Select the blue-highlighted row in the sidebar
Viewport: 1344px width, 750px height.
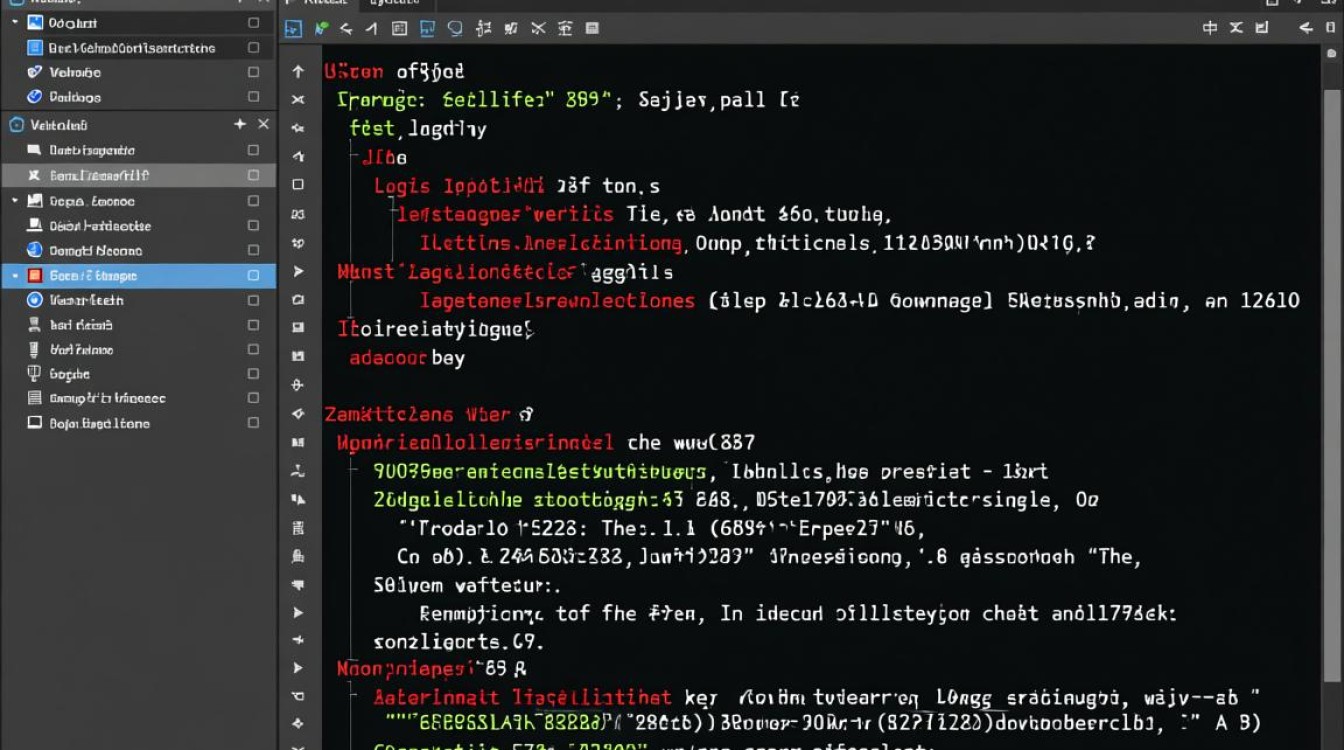click(138, 275)
